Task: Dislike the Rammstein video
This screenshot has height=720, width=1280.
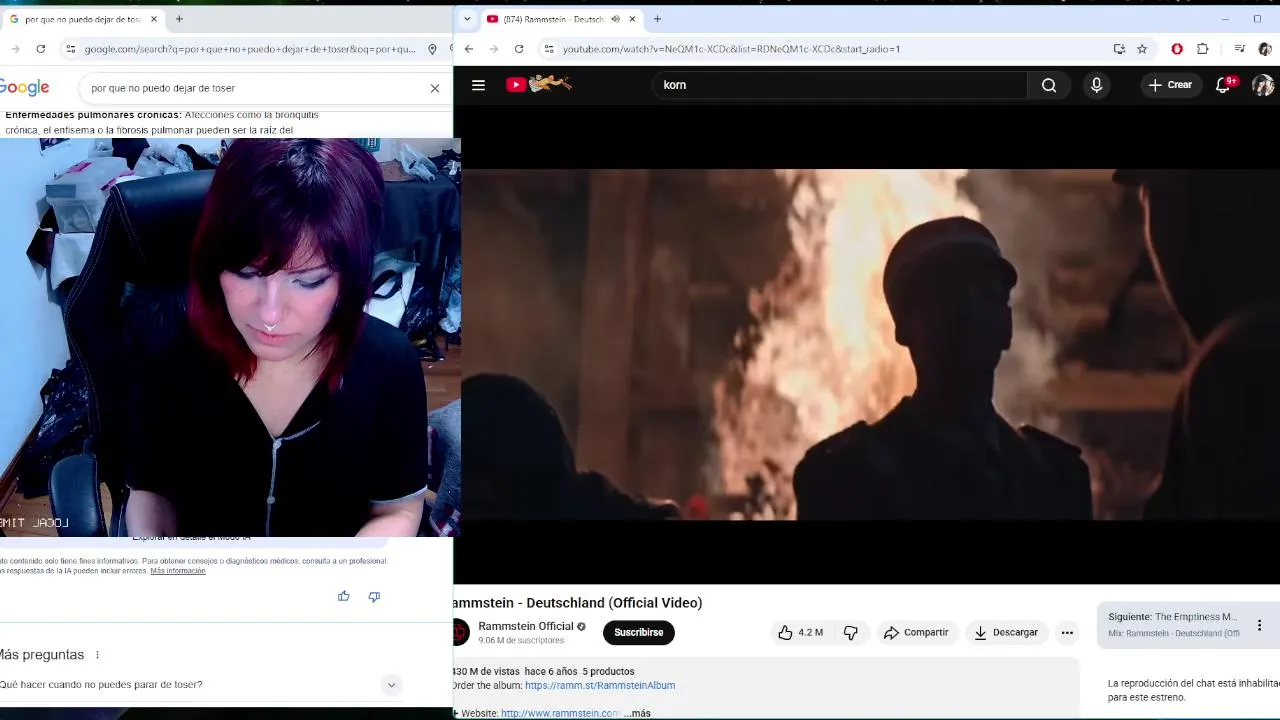Action: click(x=851, y=632)
